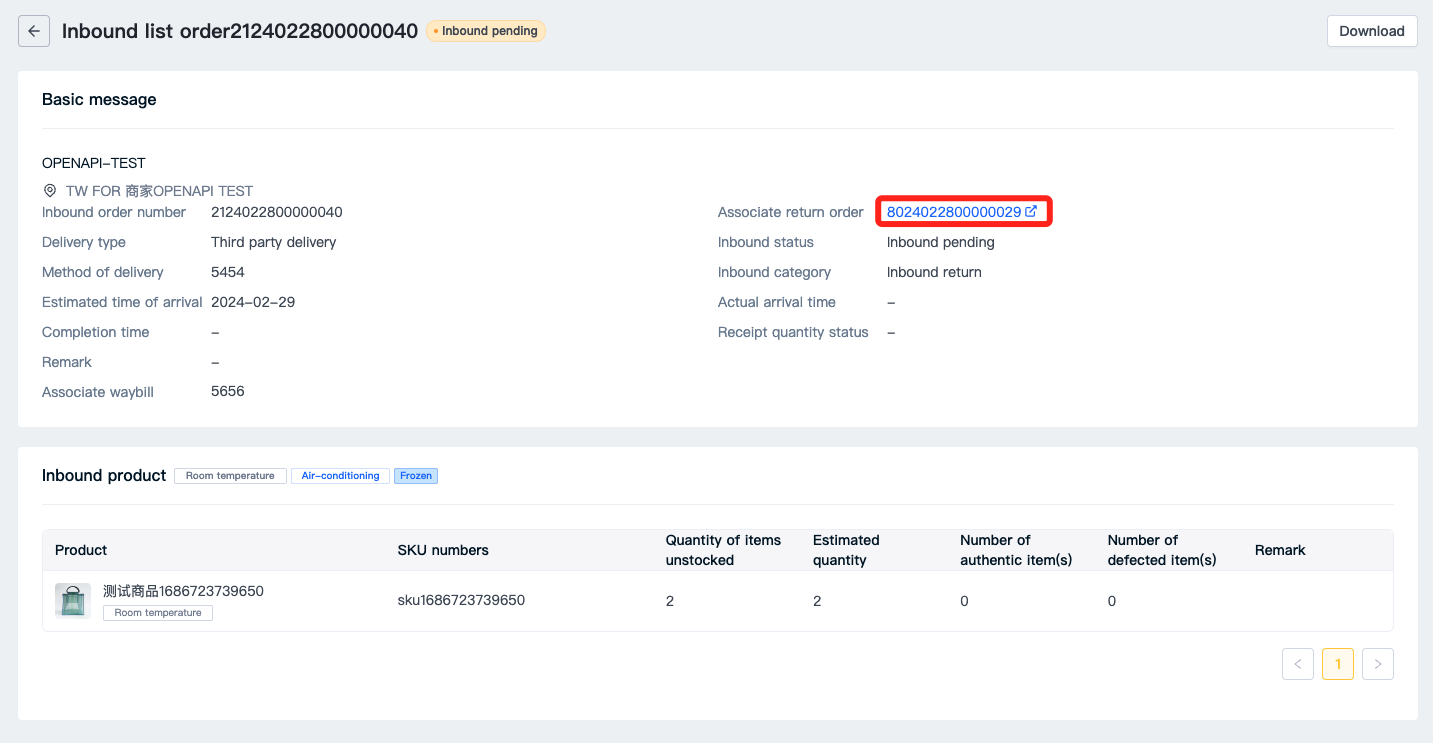This screenshot has height=743, width=1433.
Task: Click the Inbound pending status badge
Action: (x=485, y=30)
